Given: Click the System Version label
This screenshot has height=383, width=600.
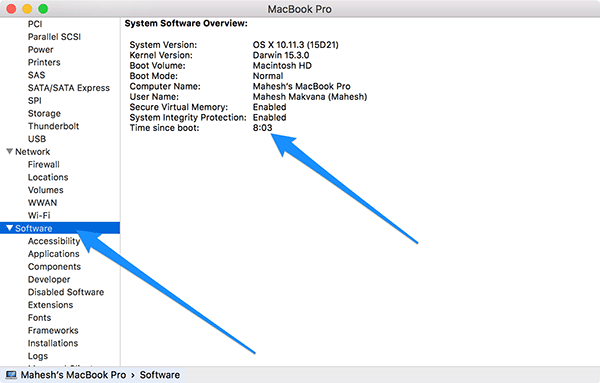Looking at the screenshot, I should [x=163, y=45].
